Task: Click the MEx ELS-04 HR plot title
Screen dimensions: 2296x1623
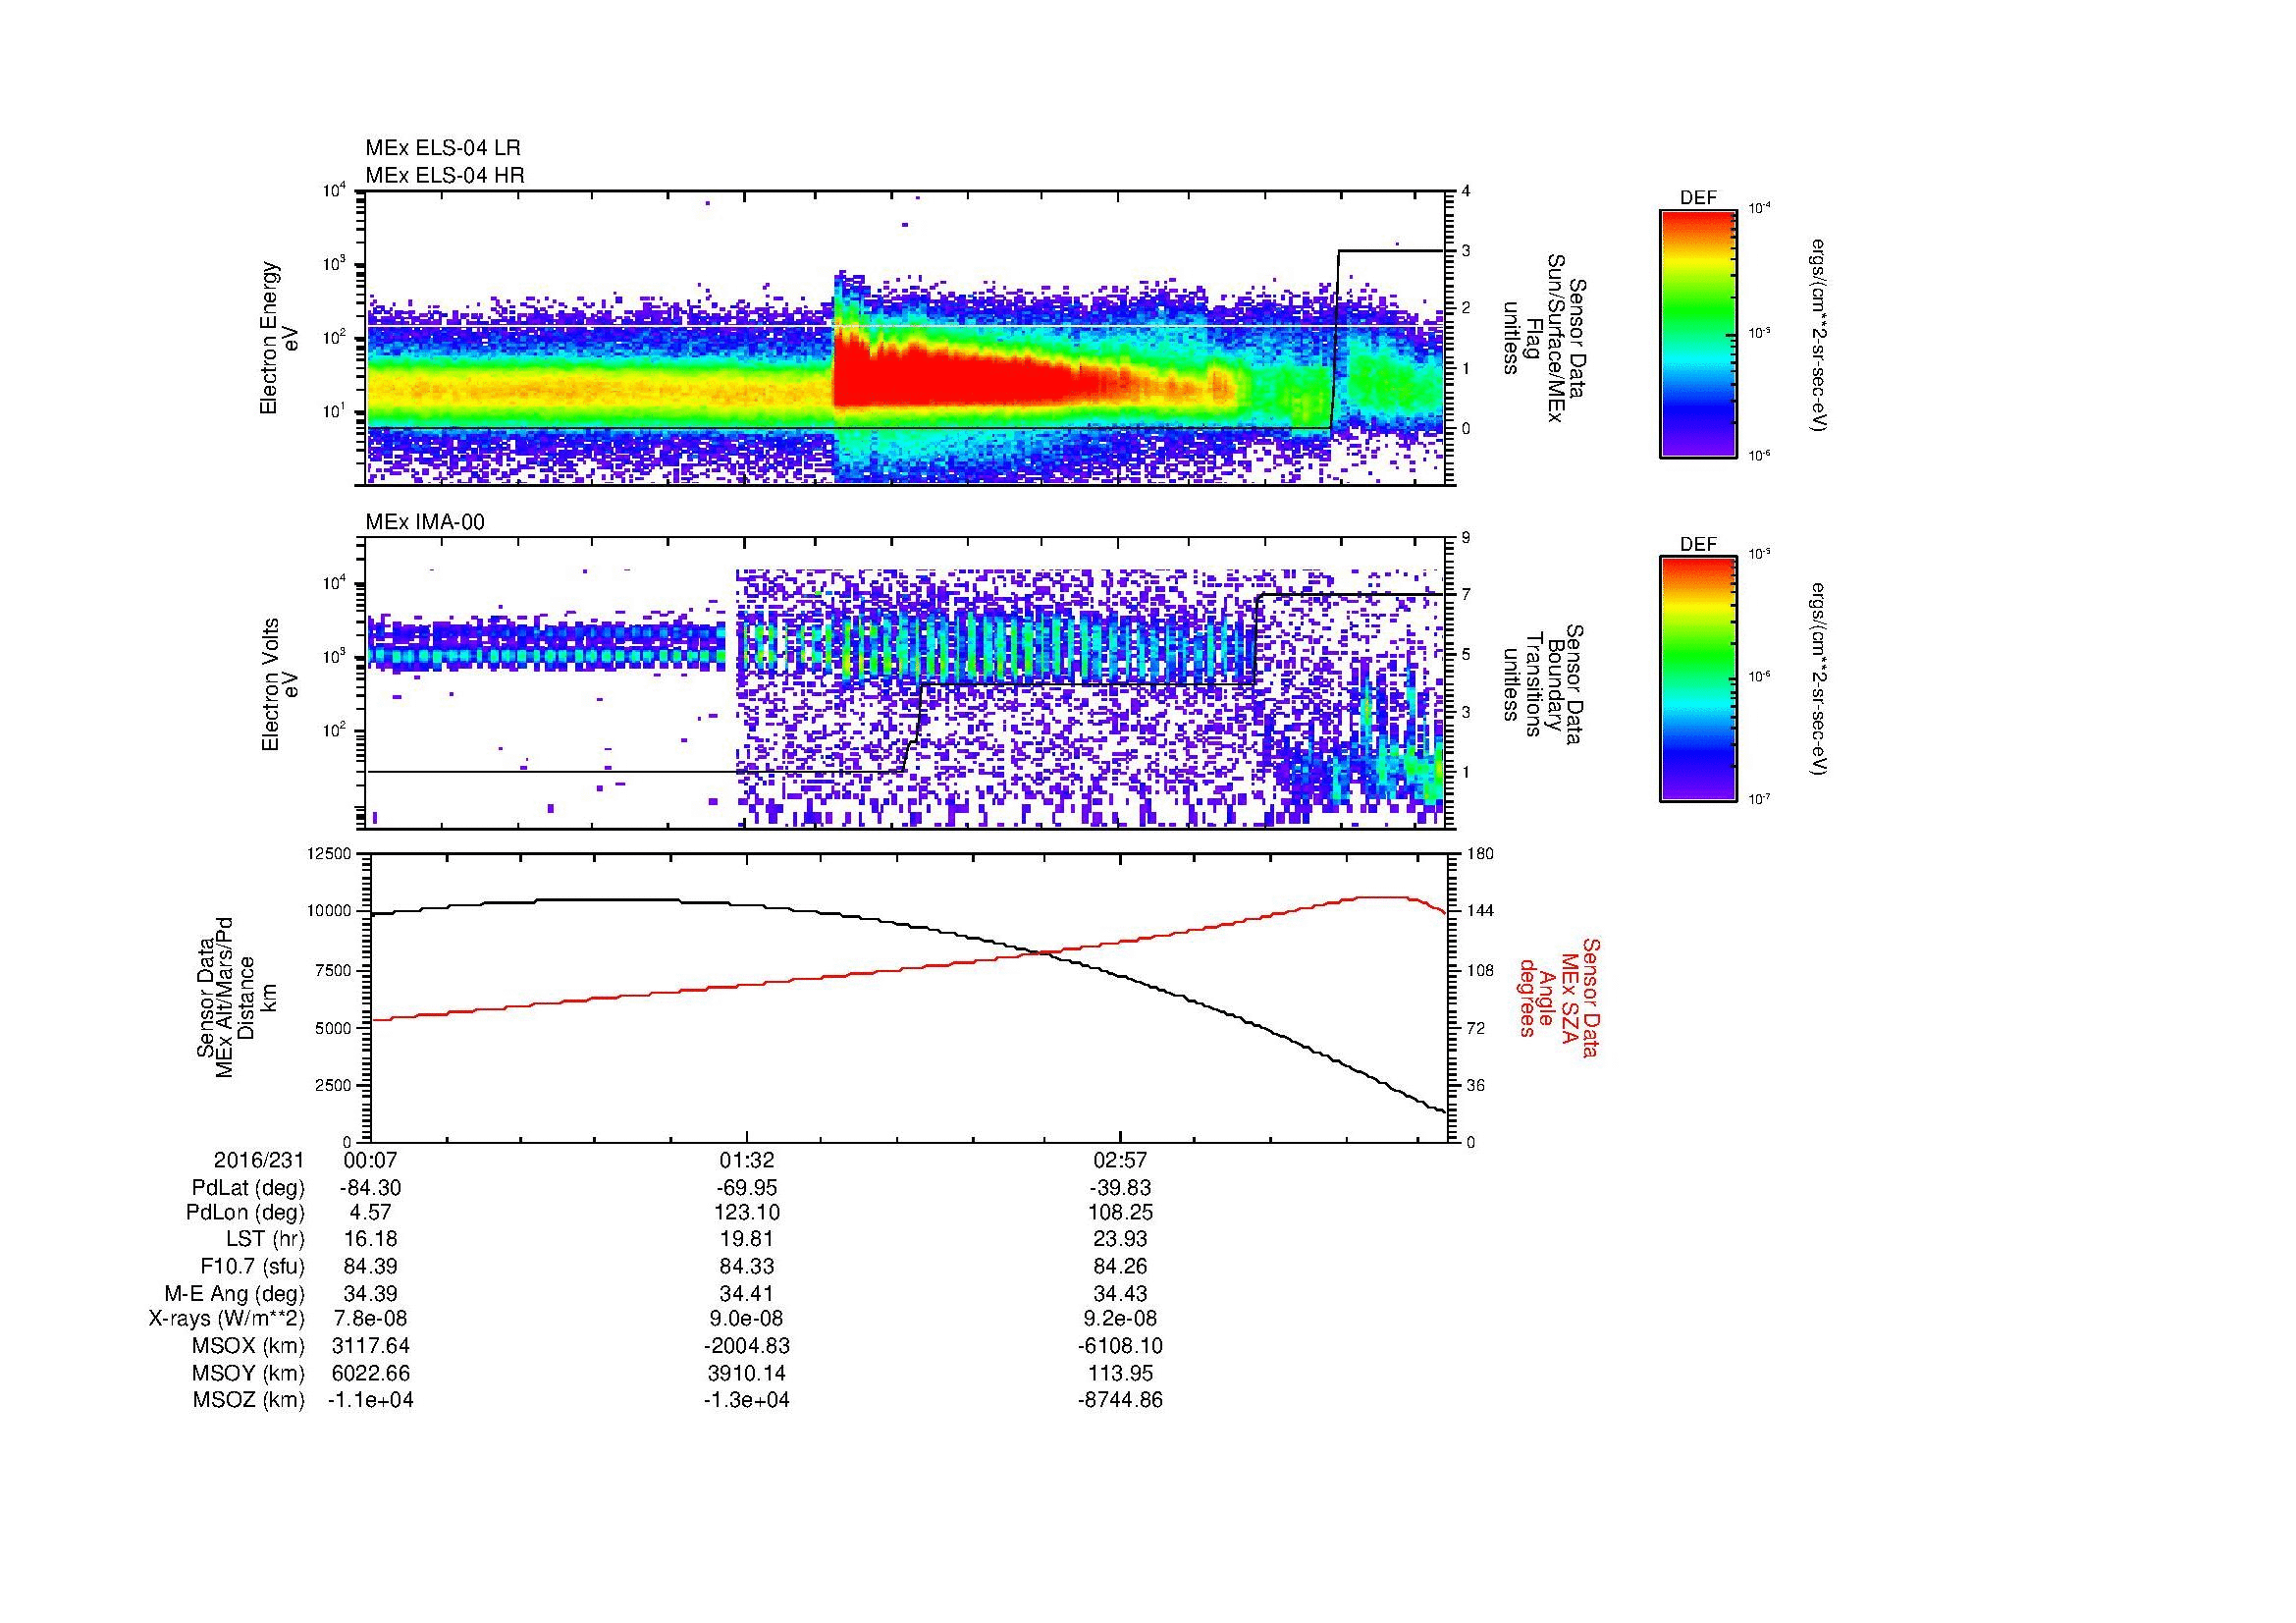Action: pos(445,175)
